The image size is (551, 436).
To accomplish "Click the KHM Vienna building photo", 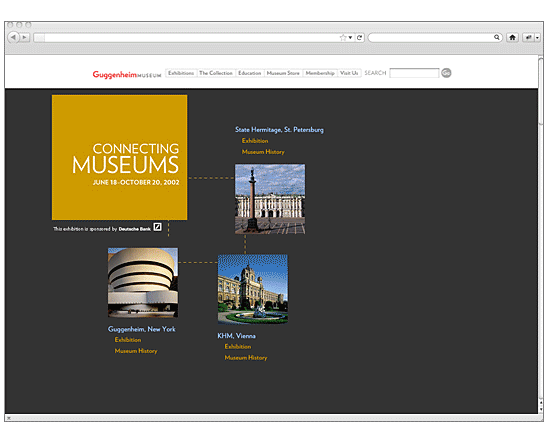I will point(253,289).
